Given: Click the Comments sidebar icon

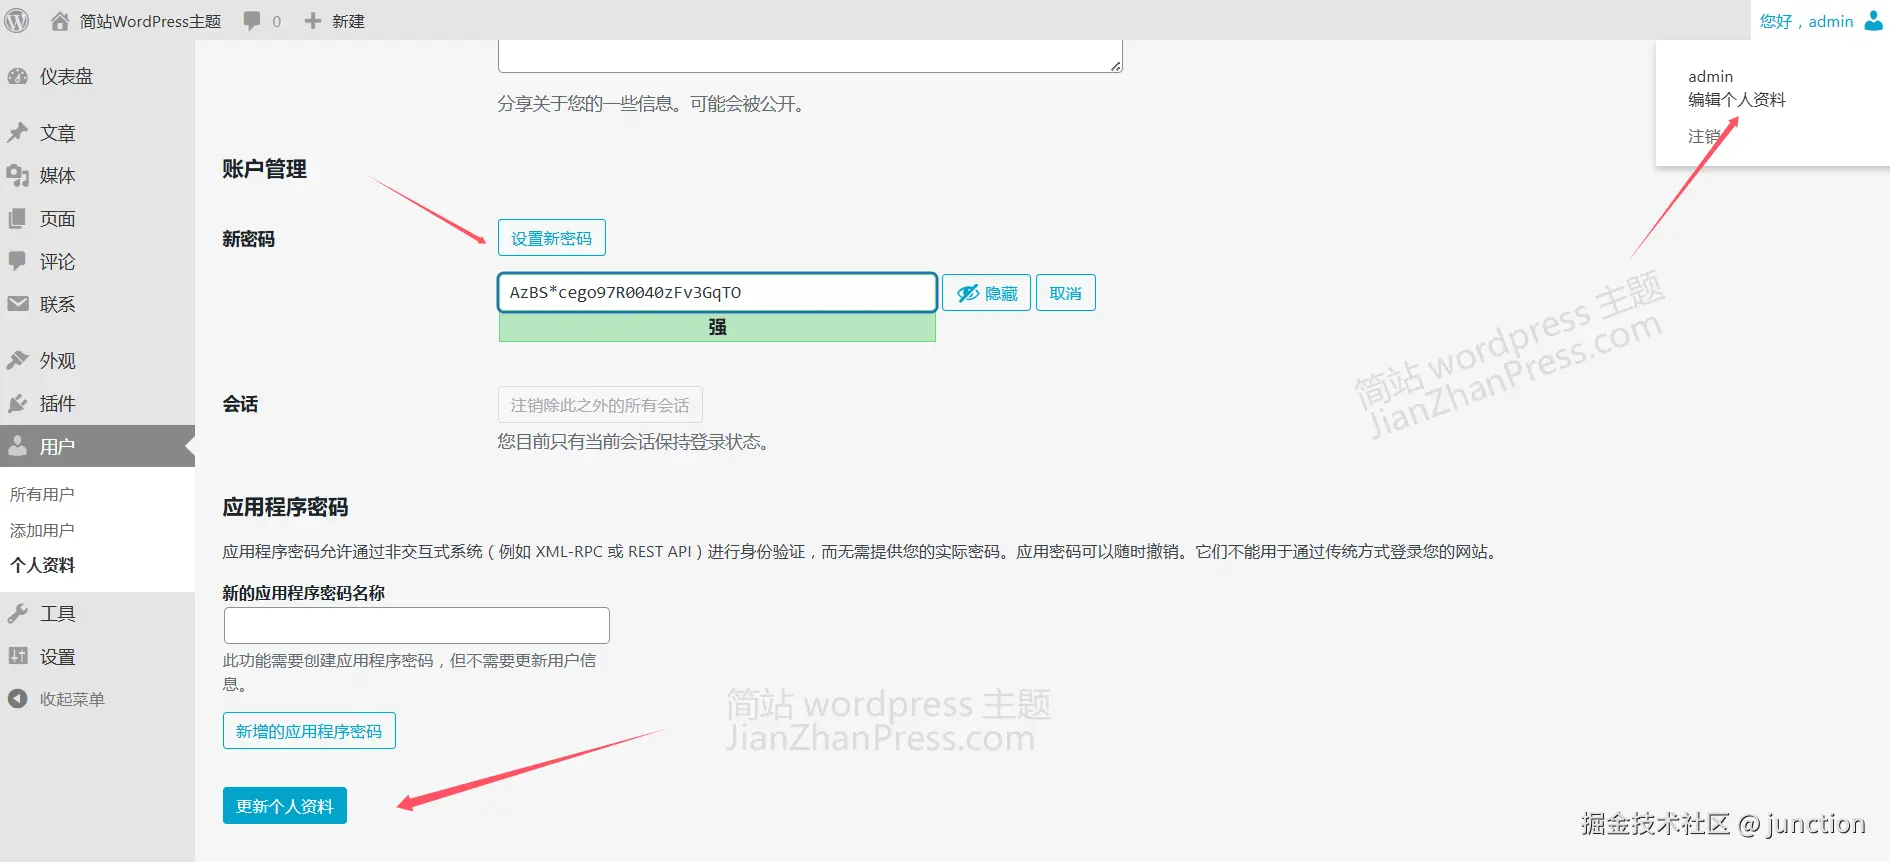Looking at the screenshot, I should (x=18, y=261).
